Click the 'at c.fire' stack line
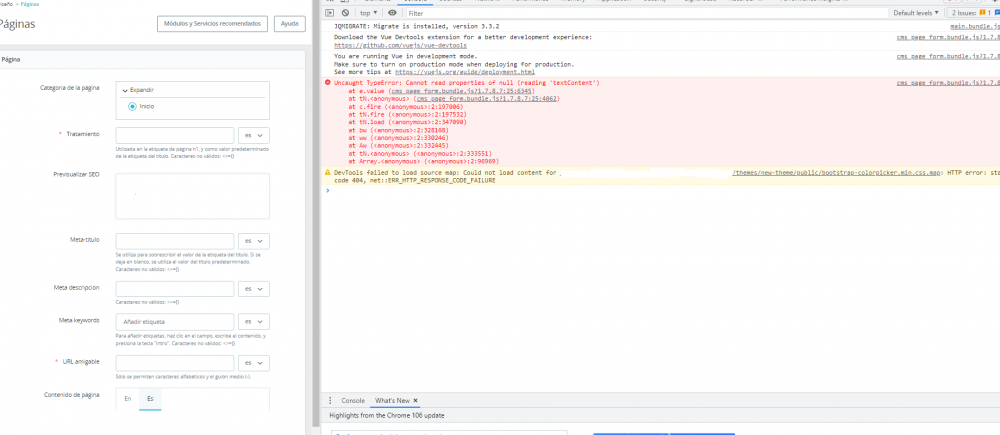Image resolution: width=1000 pixels, height=435 pixels. coord(406,107)
